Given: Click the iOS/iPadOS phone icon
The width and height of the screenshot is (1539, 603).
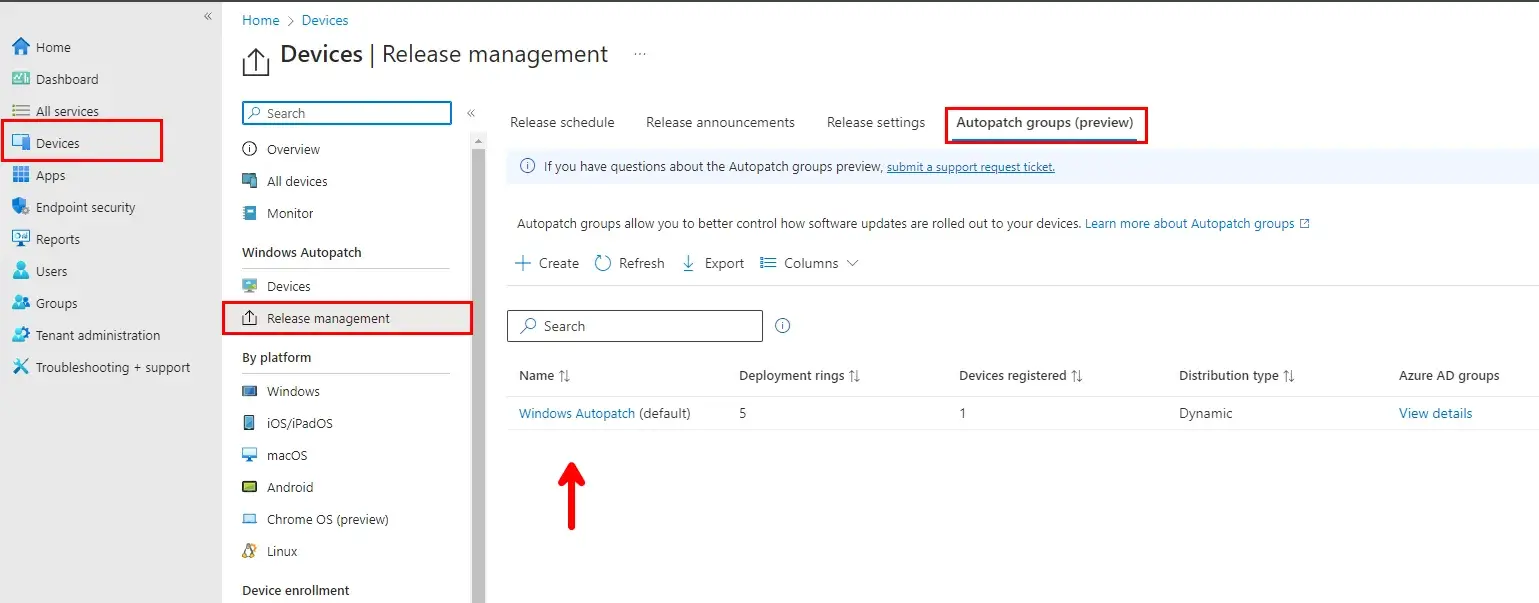Looking at the screenshot, I should (250, 423).
